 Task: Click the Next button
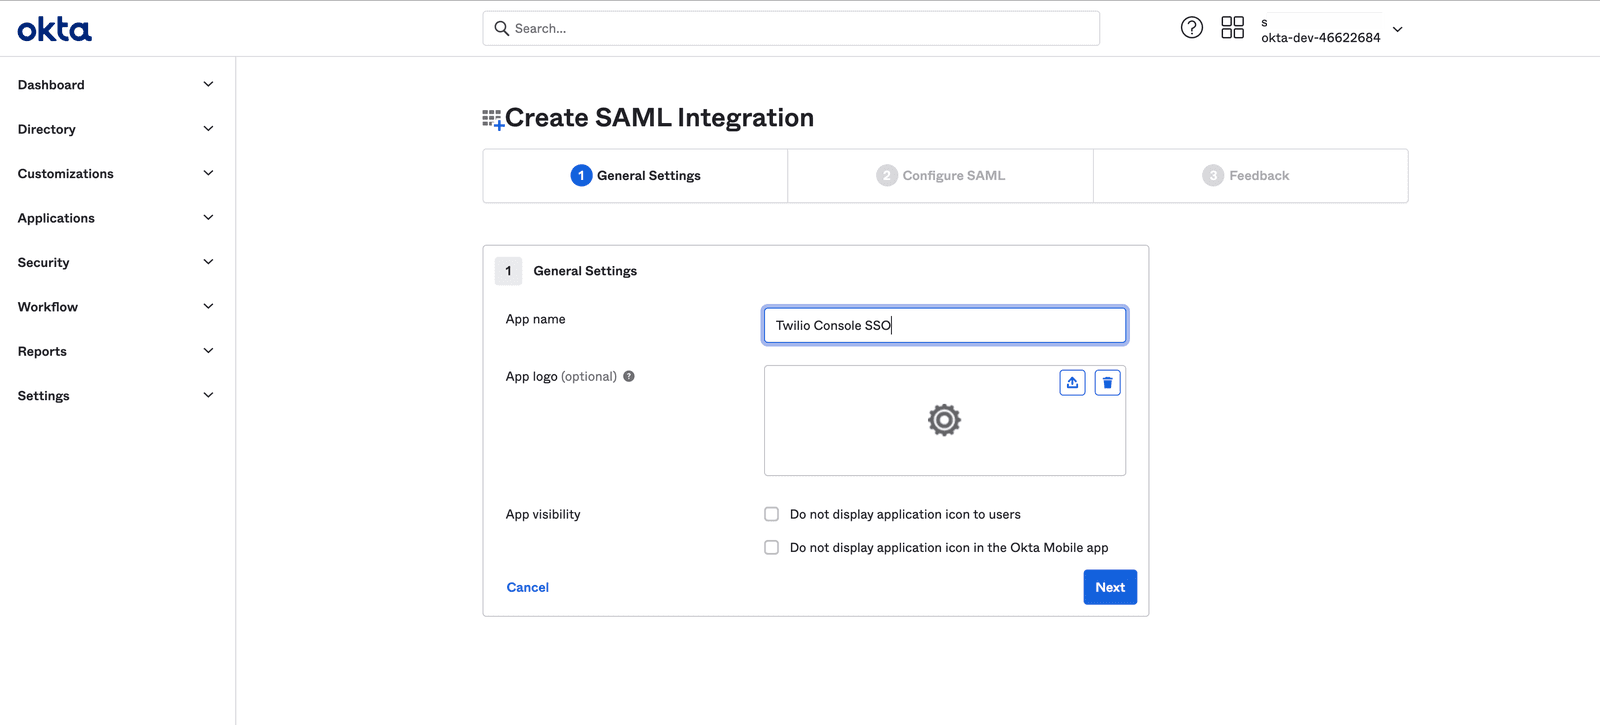tap(1109, 587)
